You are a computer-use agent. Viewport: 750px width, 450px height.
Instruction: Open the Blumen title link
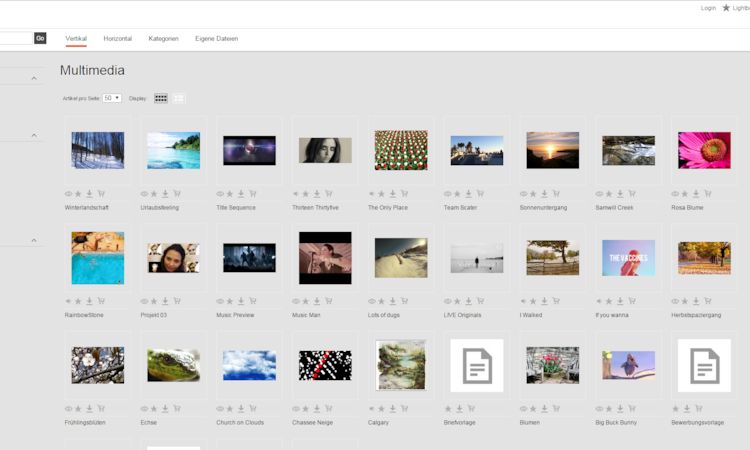pos(529,423)
